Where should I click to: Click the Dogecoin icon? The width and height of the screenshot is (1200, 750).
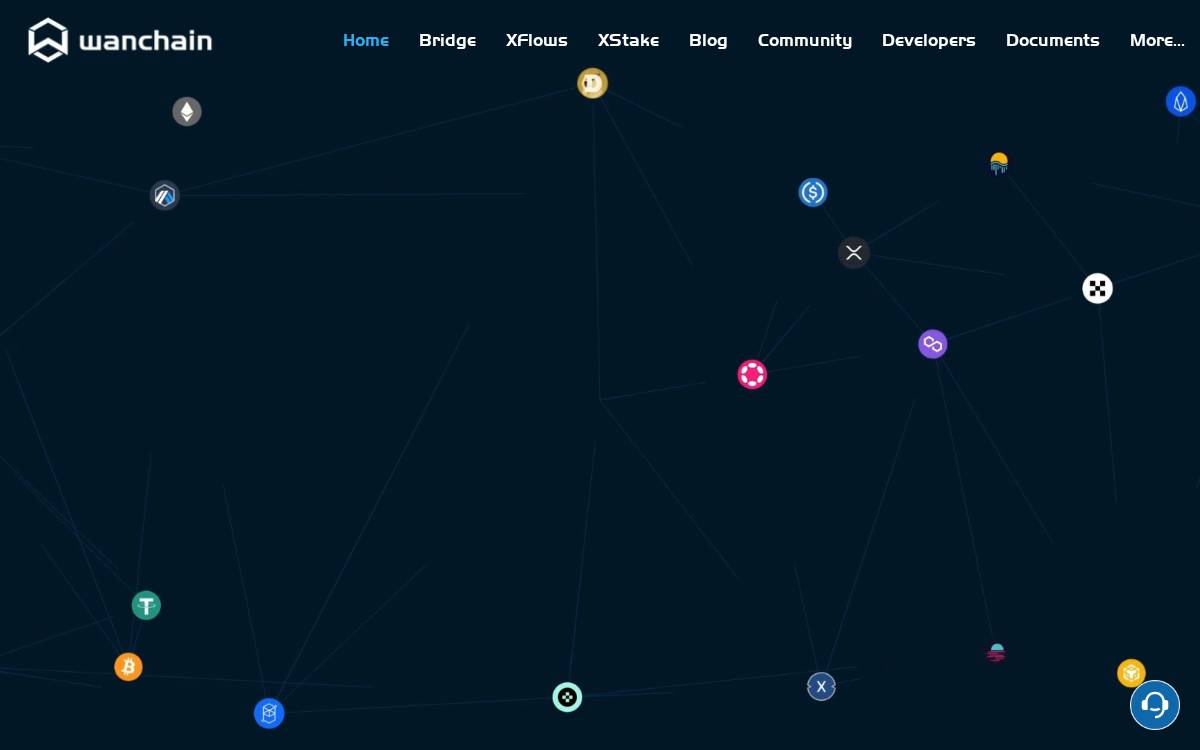[x=593, y=83]
